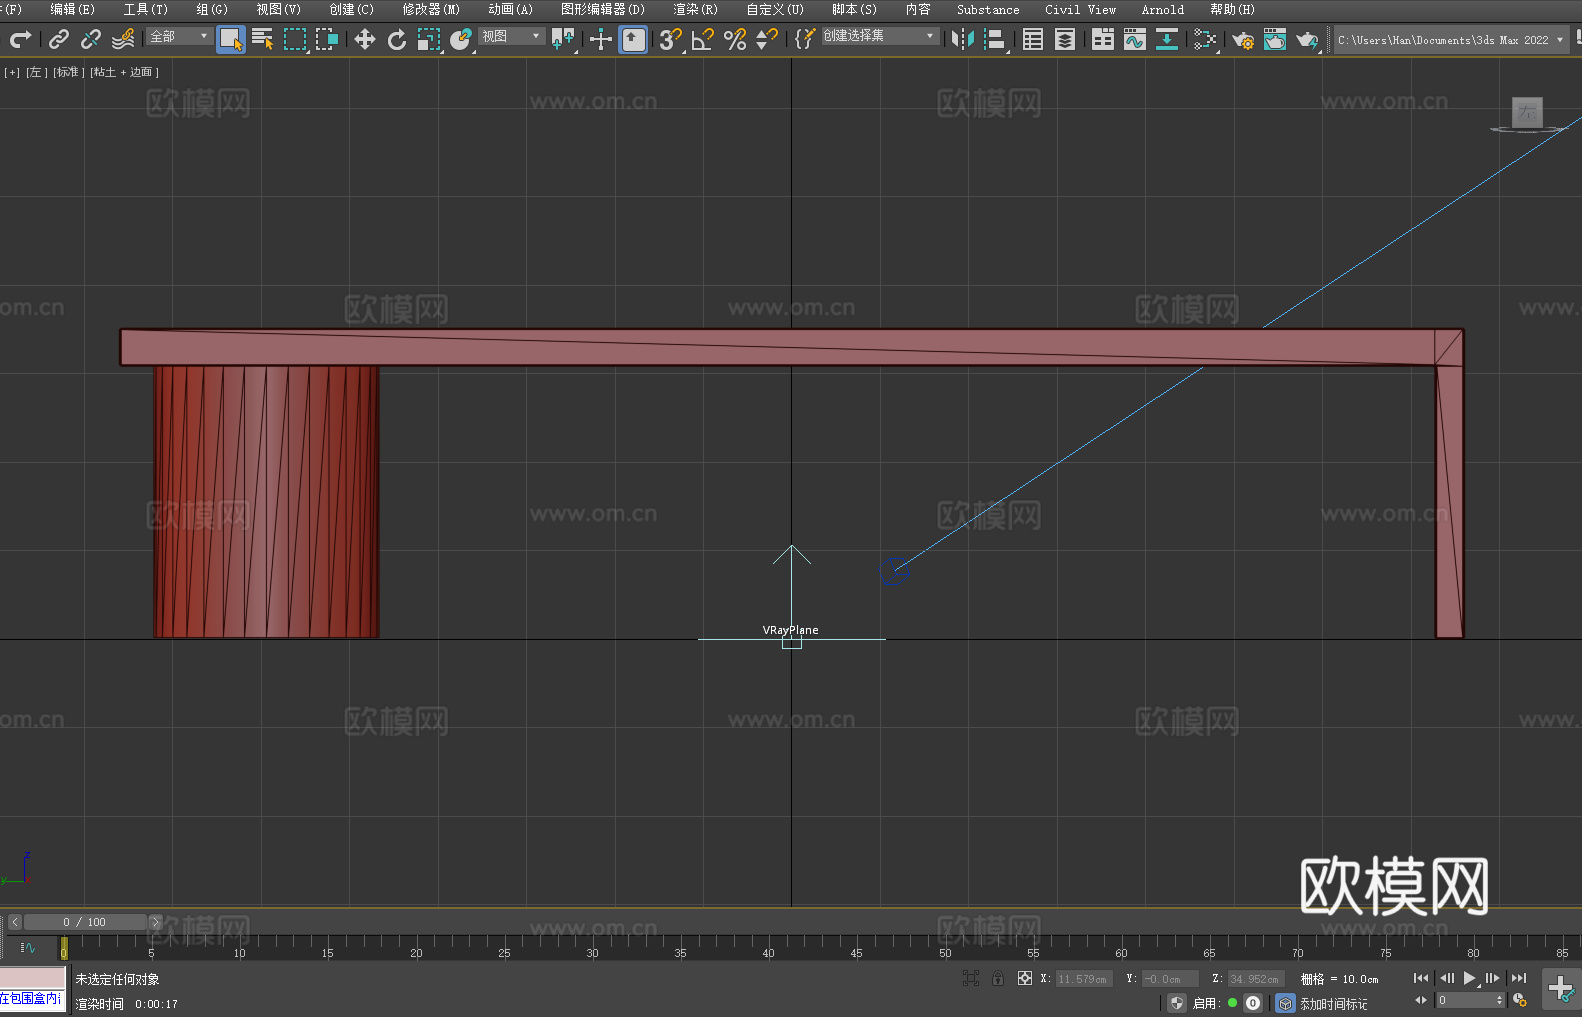Click the Z coordinate field
Viewport: 1582px width, 1017px height.
point(1255,979)
